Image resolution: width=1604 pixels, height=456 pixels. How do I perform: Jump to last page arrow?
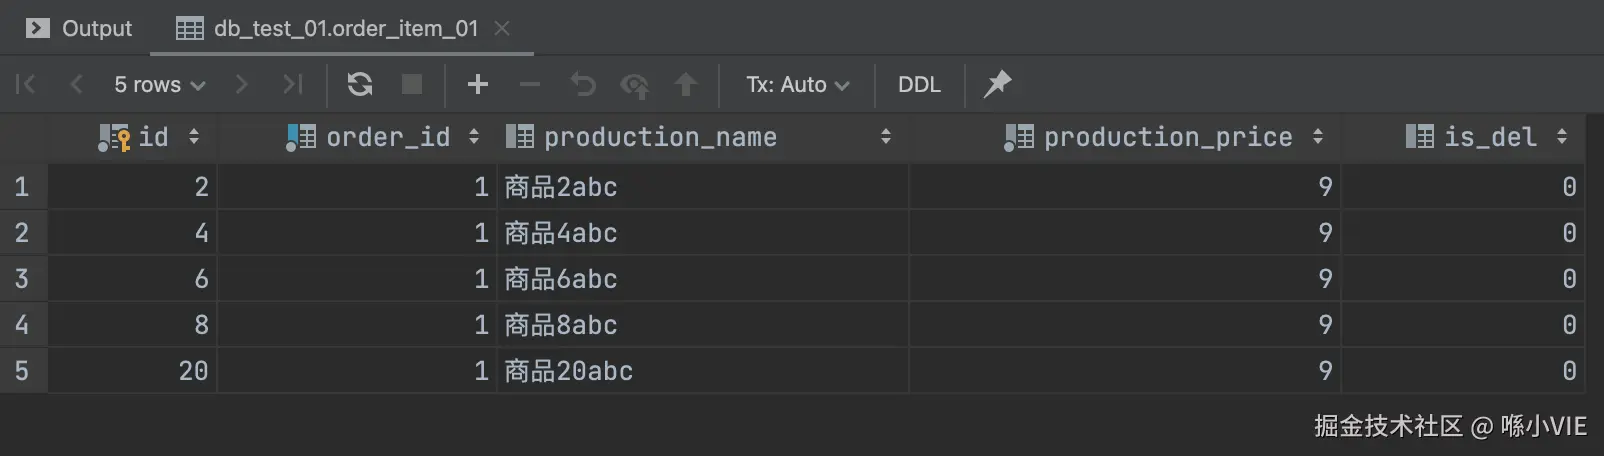coord(292,84)
